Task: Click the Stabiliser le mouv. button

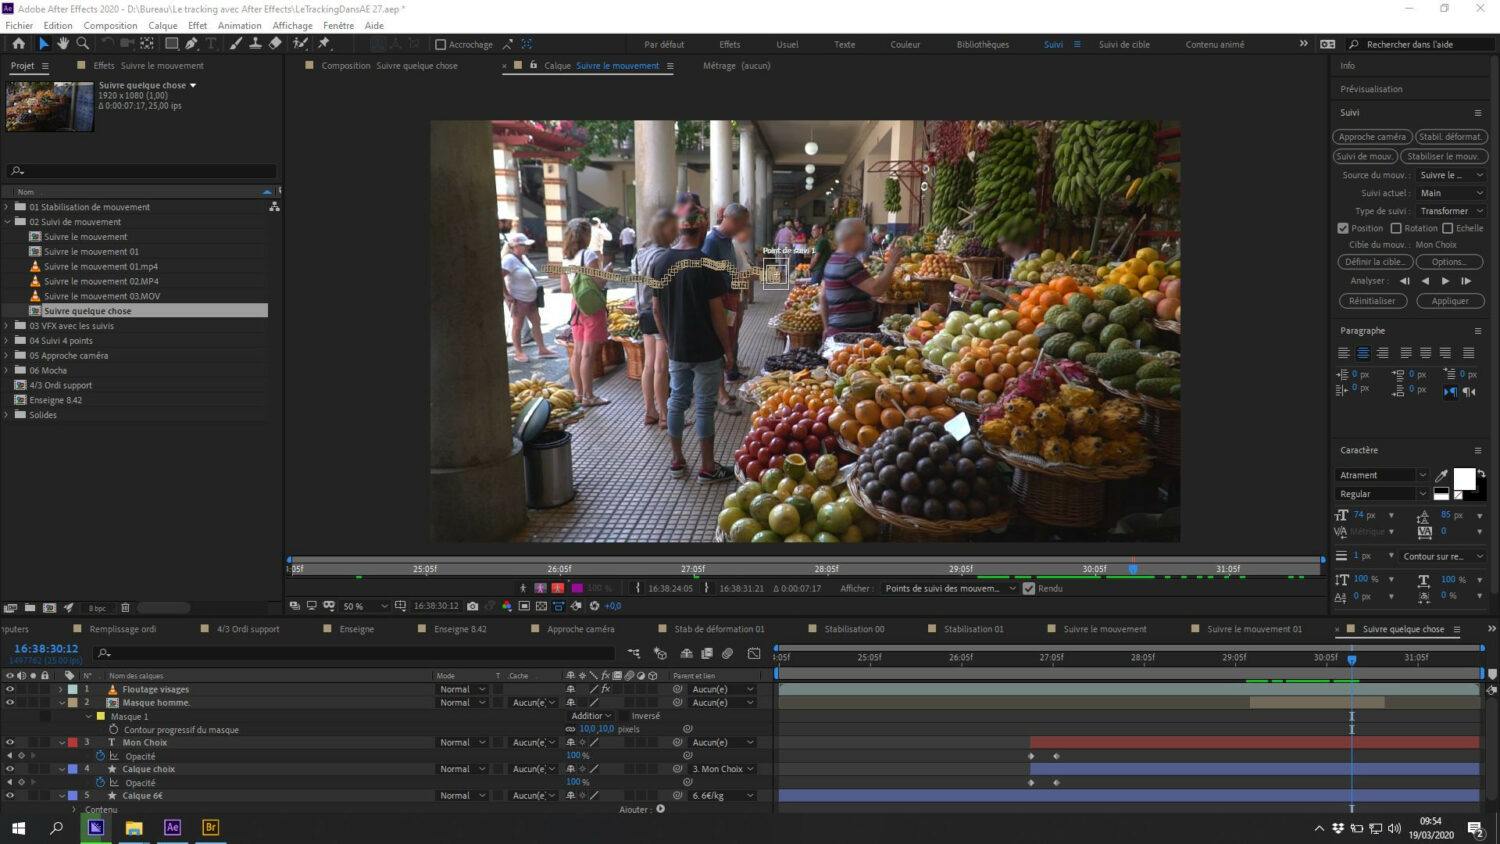Action: [x=1443, y=156]
